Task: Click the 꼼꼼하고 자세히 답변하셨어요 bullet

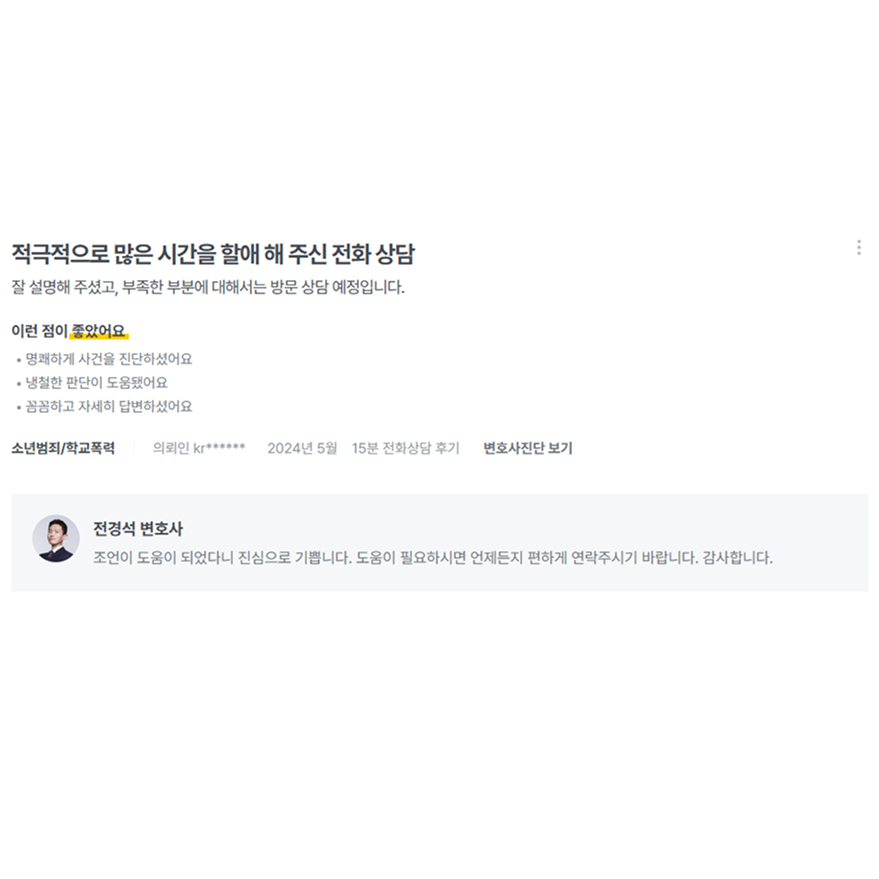Action: point(109,406)
